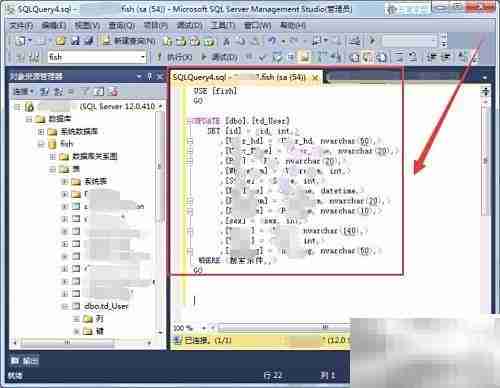500x388 pixels.
Task: Click the Object Explorer horizontal scrollbar
Action: (83, 342)
